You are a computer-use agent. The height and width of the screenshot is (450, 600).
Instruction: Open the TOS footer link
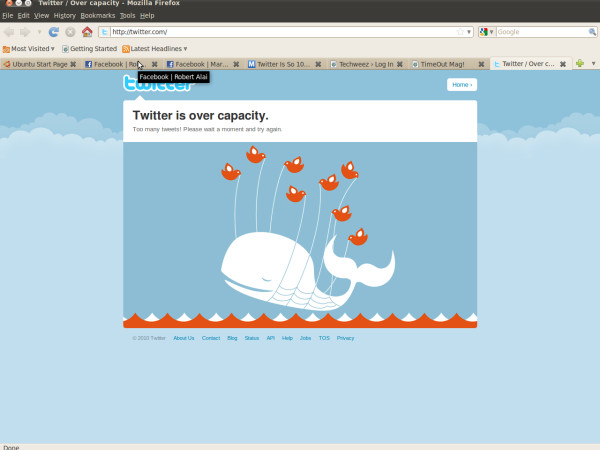point(324,338)
